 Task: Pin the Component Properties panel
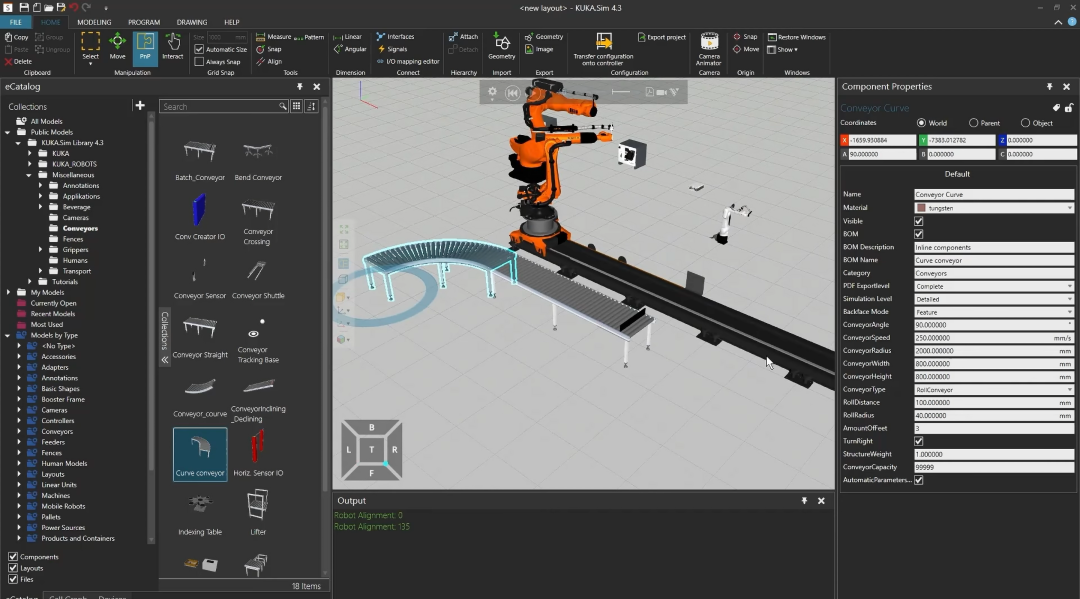[1049, 87]
